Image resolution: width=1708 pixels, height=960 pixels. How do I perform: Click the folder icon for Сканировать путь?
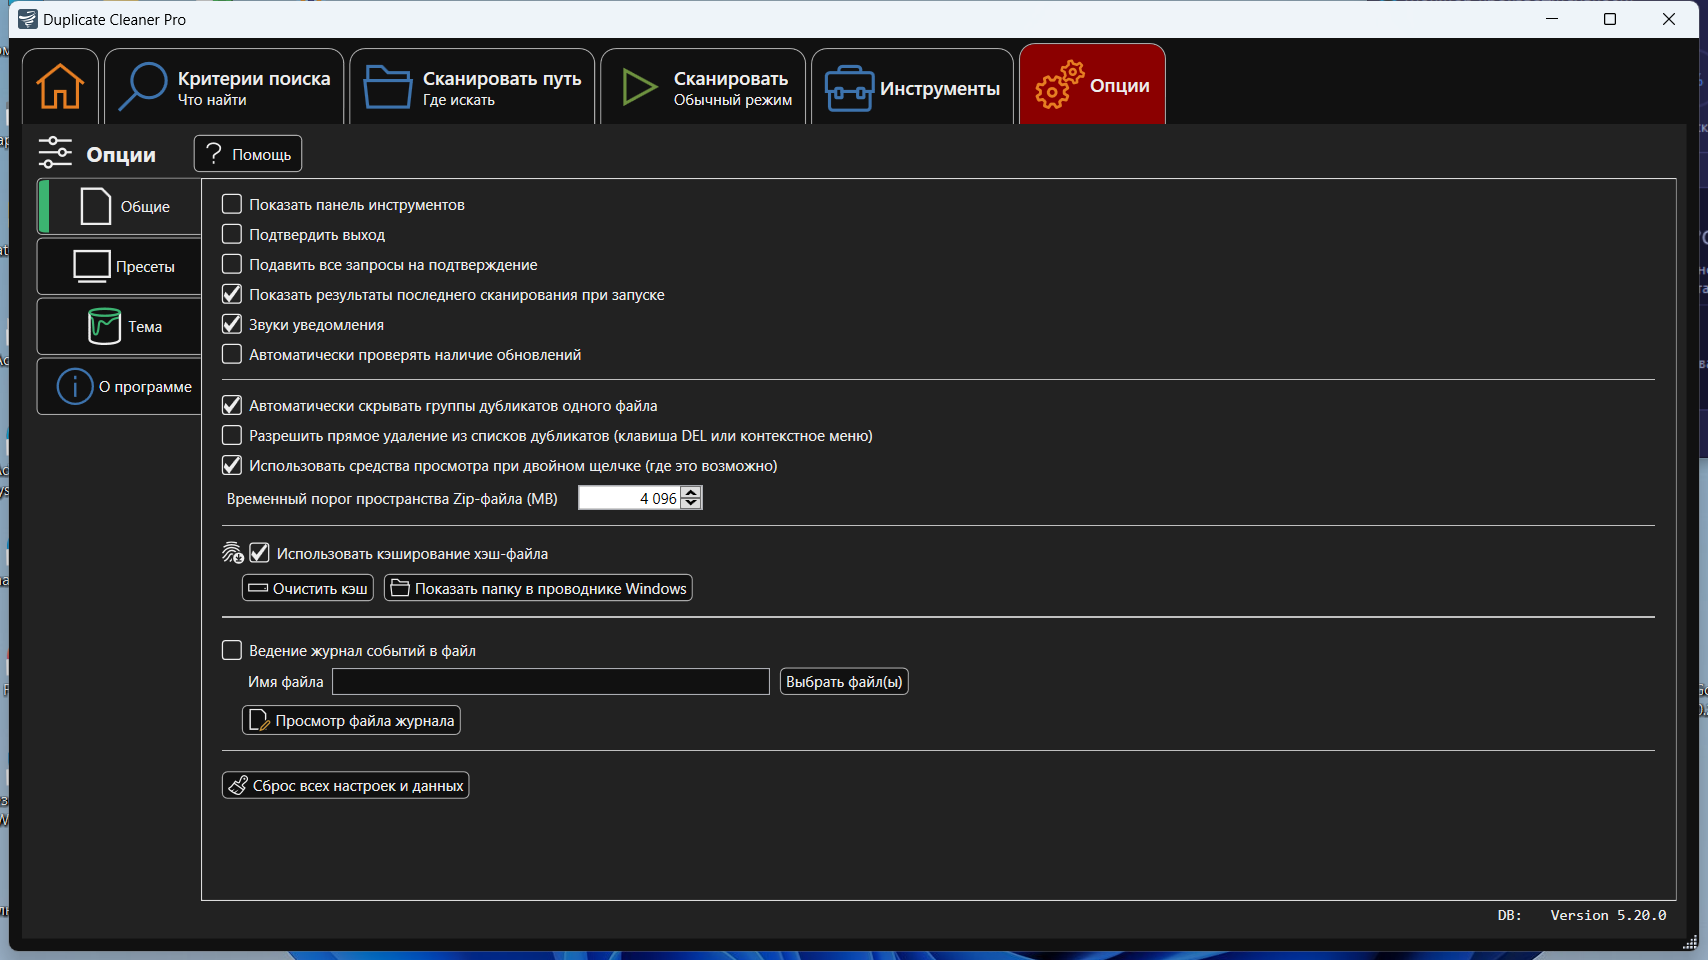(388, 86)
